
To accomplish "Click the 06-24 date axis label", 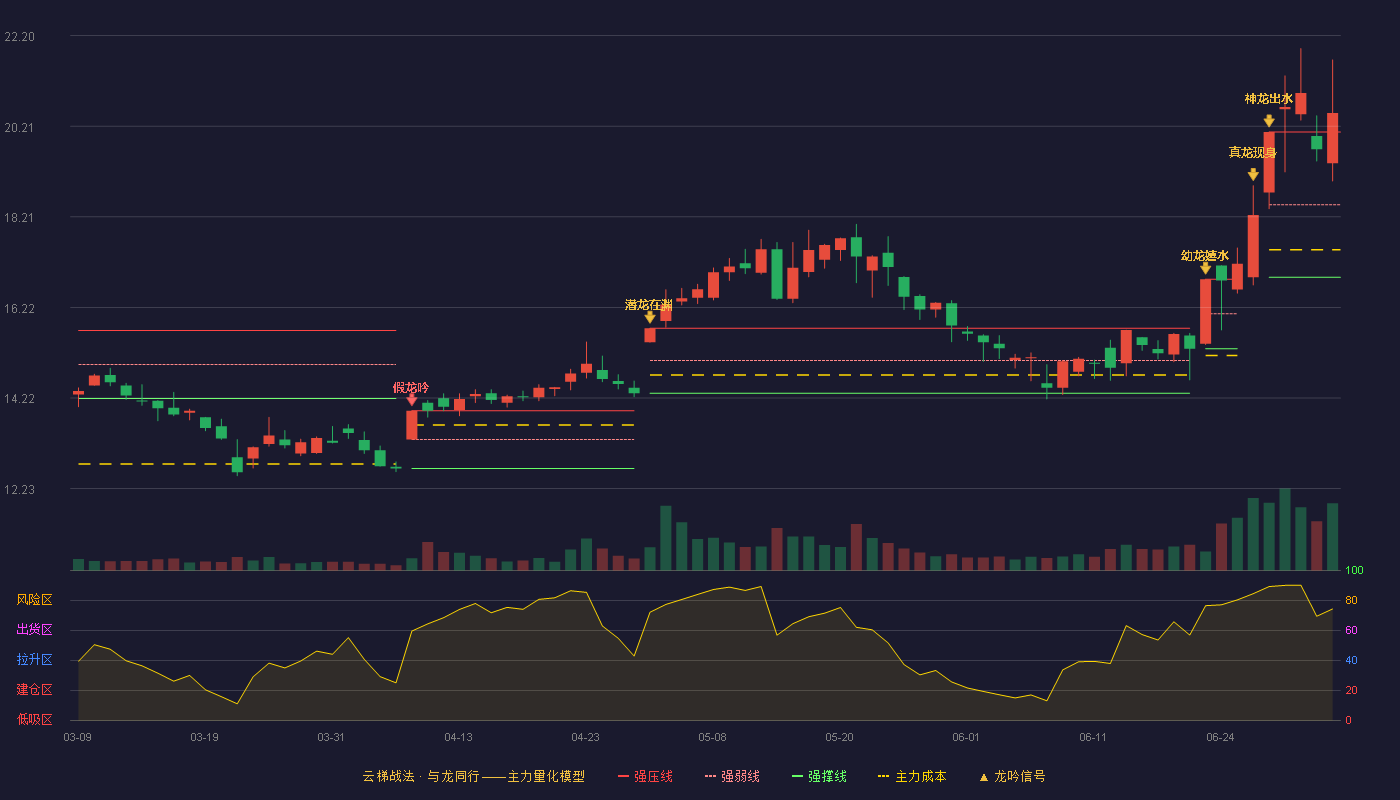I will [1220, 738].
